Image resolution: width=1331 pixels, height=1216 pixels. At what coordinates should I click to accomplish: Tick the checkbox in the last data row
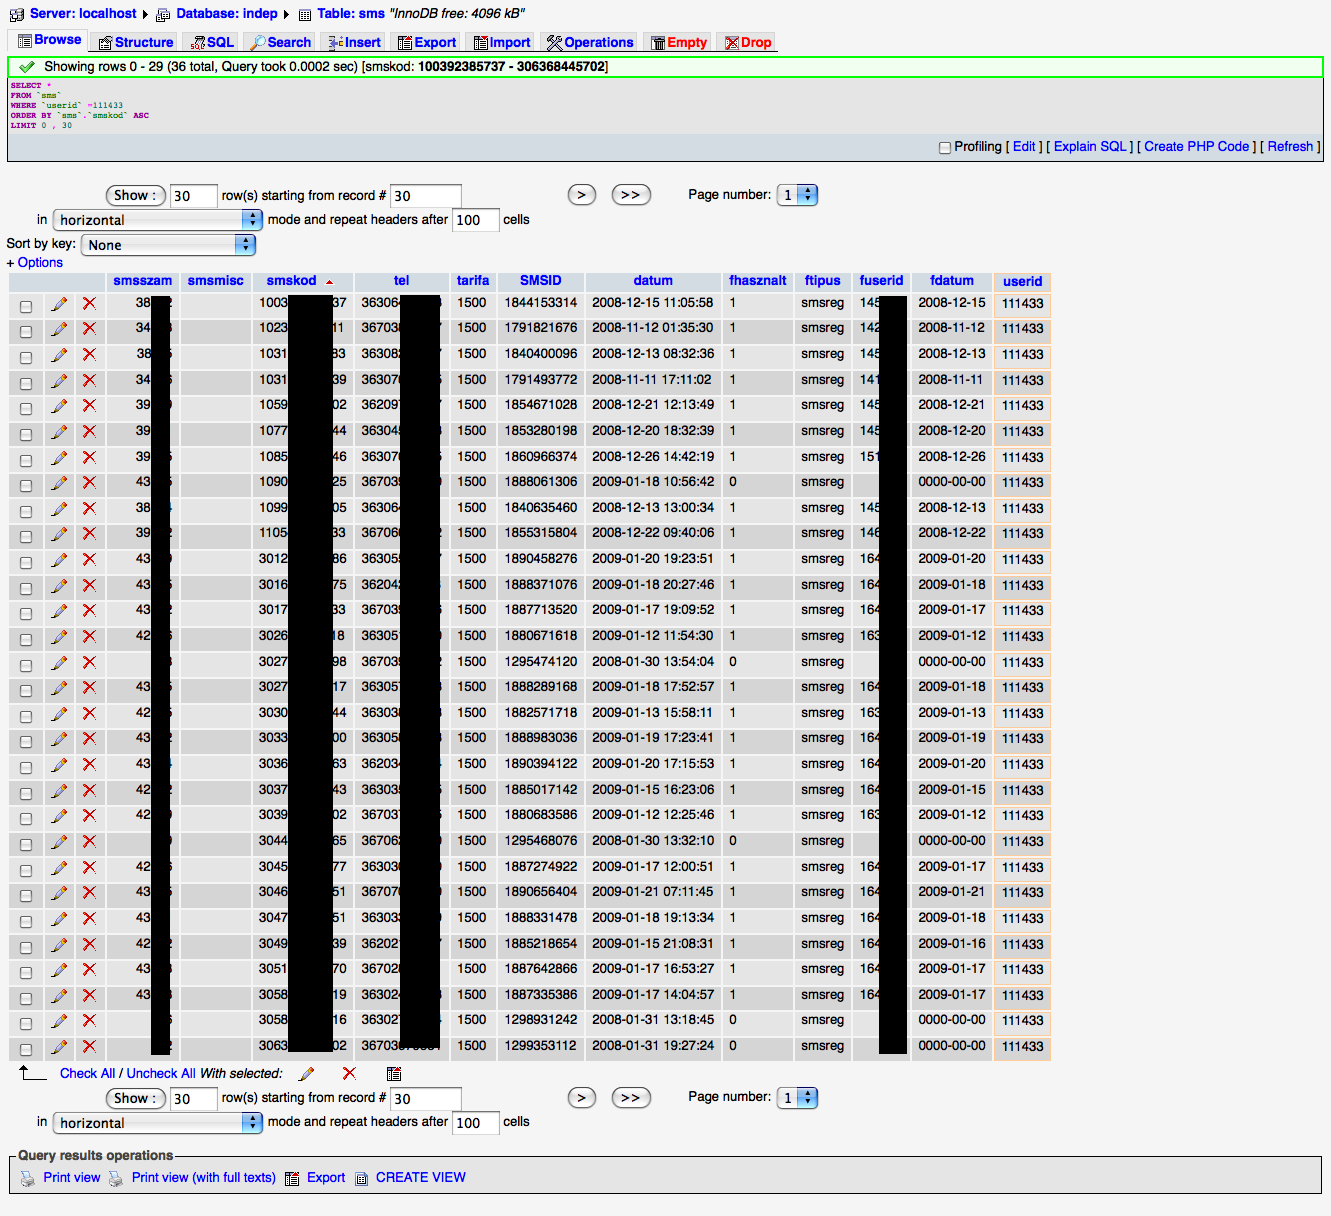click(x=26, y=1049)
